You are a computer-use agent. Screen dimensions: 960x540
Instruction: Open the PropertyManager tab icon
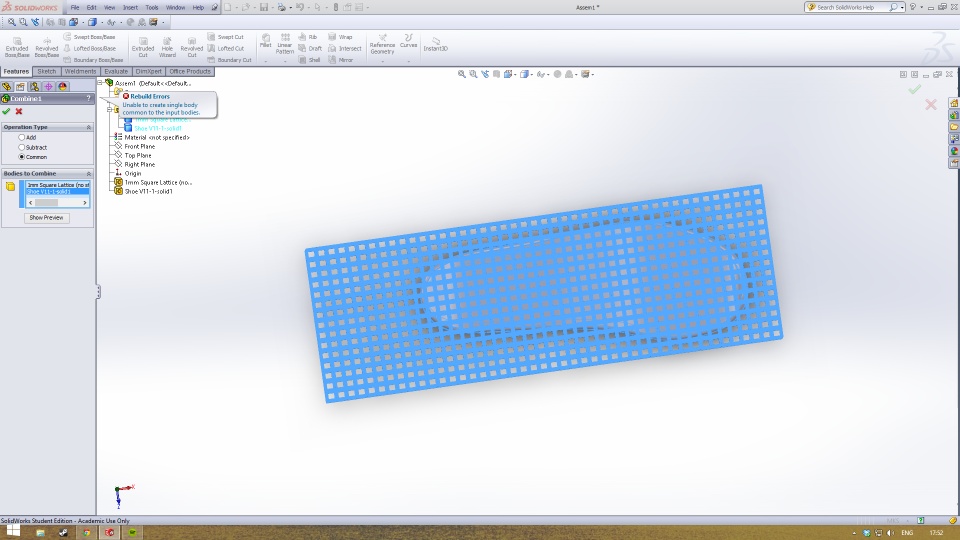(20, 86)
